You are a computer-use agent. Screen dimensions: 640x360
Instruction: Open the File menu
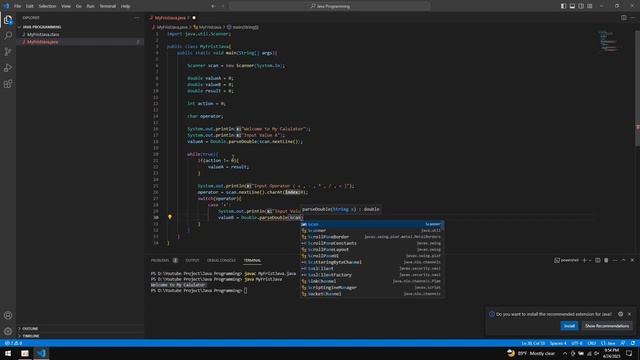(x=18, y=6)
